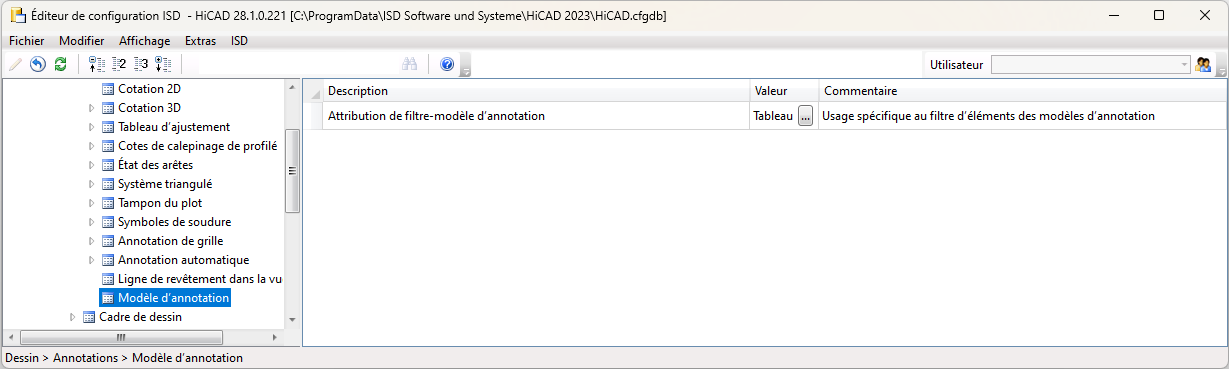This screenshot has height=369, width=1229.
Task: Click the blue undo arrow icon
Action: (x=38, y=64)
